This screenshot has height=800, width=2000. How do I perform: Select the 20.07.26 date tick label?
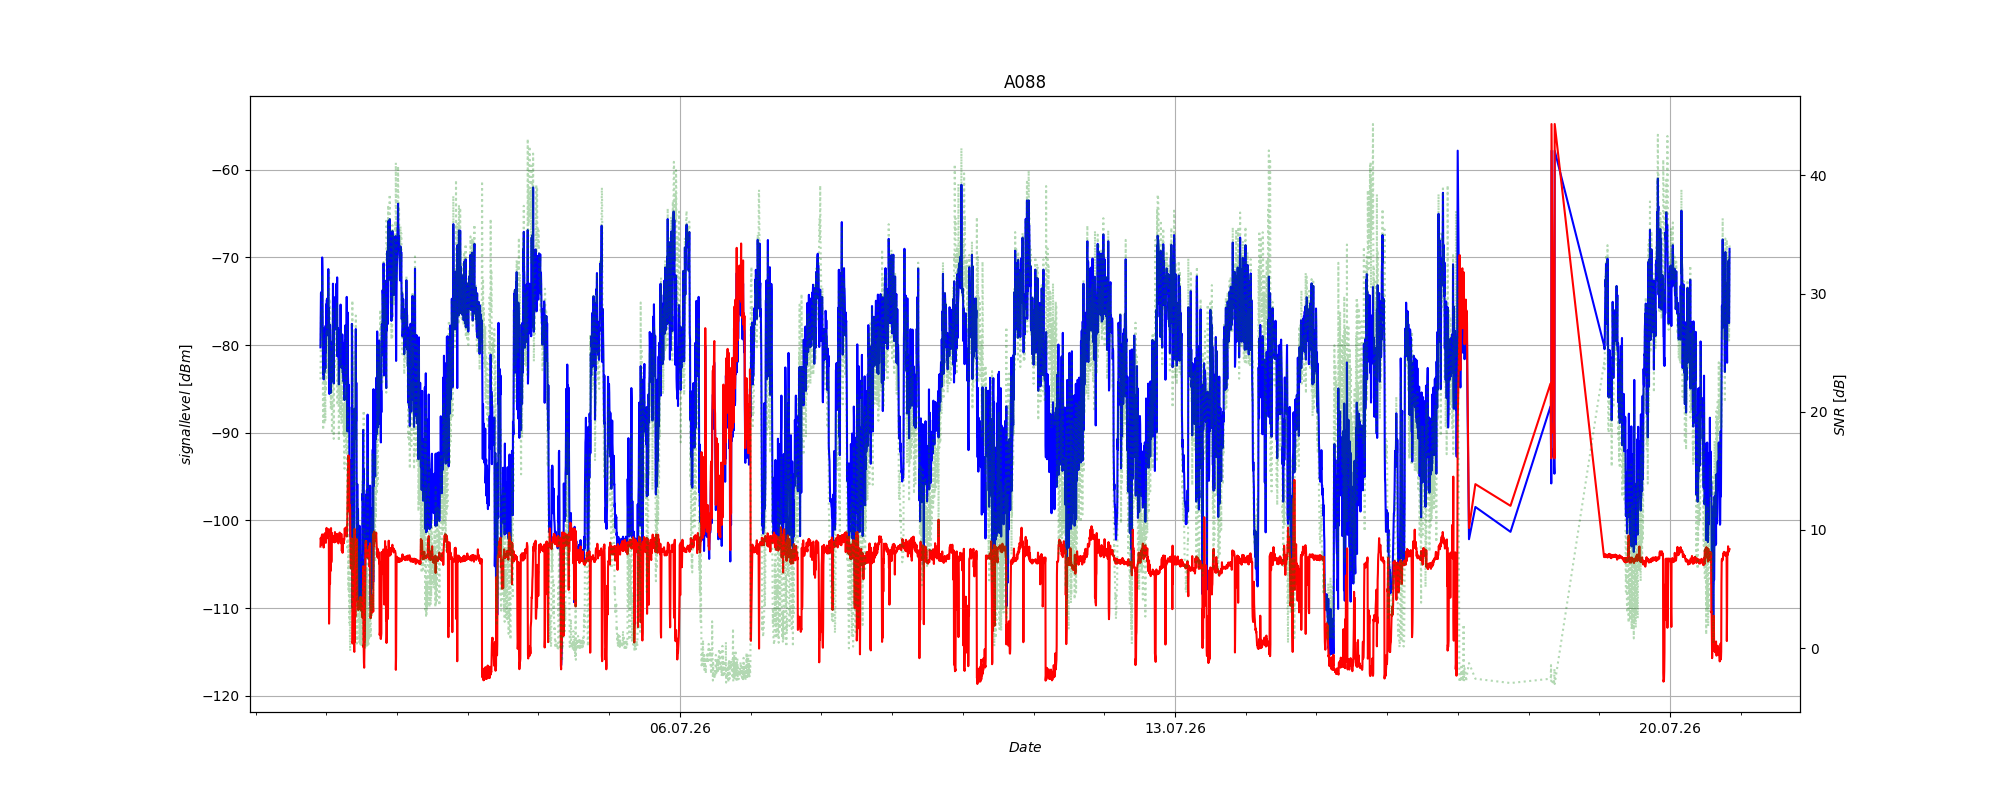(x=1669, y=728)
